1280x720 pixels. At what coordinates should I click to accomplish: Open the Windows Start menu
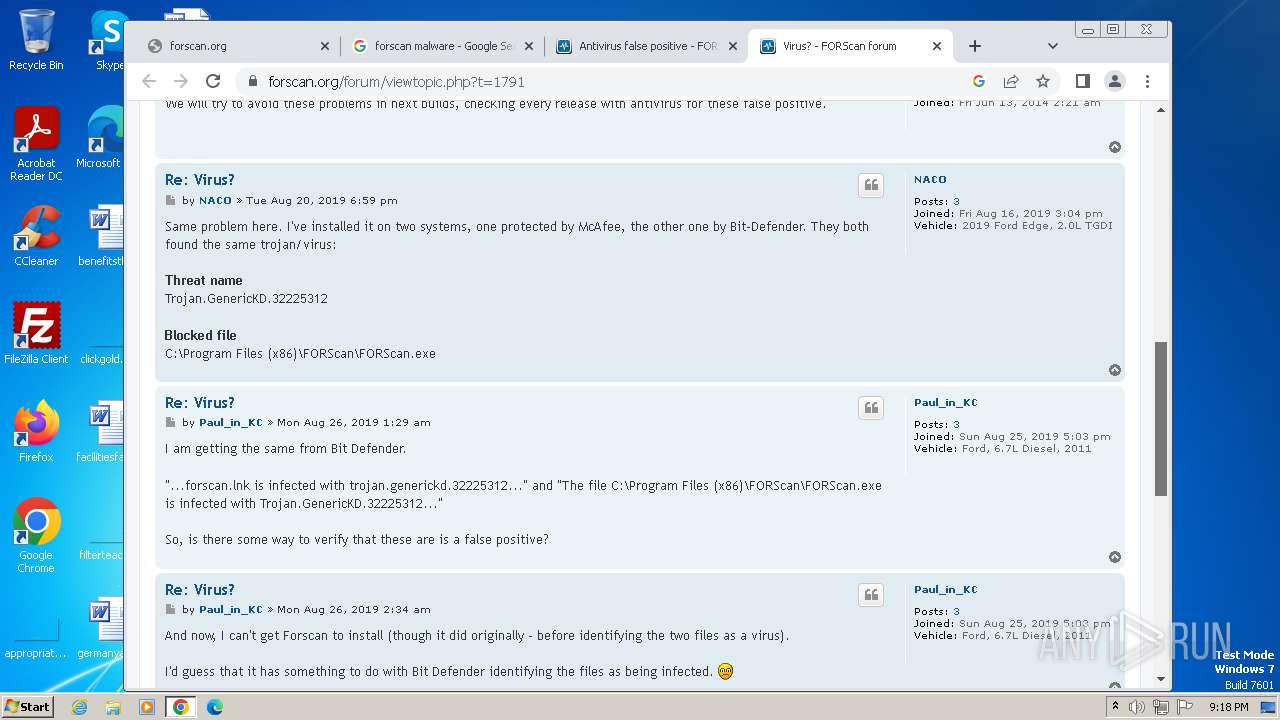27,706
